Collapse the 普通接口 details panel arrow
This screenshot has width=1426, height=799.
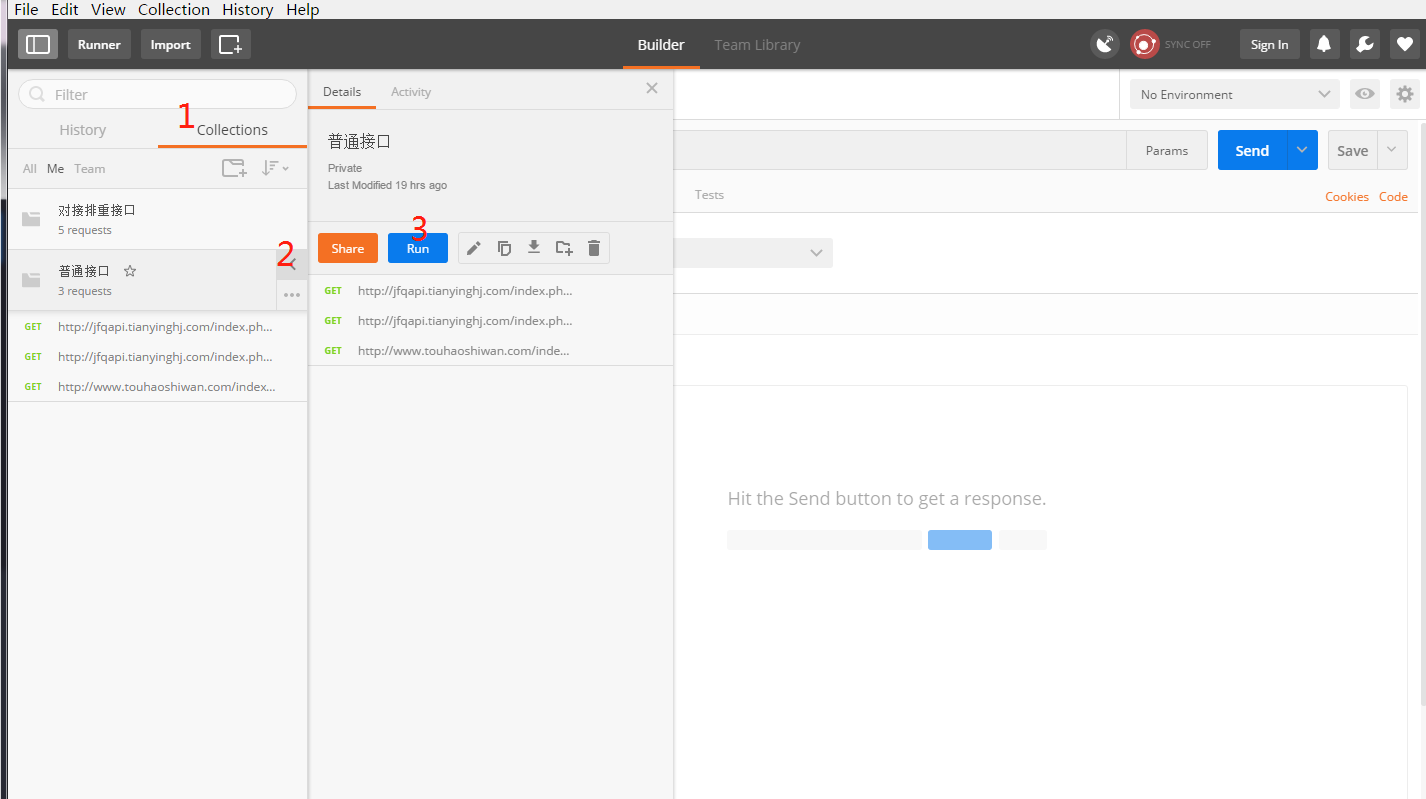(x=292, y=264)
